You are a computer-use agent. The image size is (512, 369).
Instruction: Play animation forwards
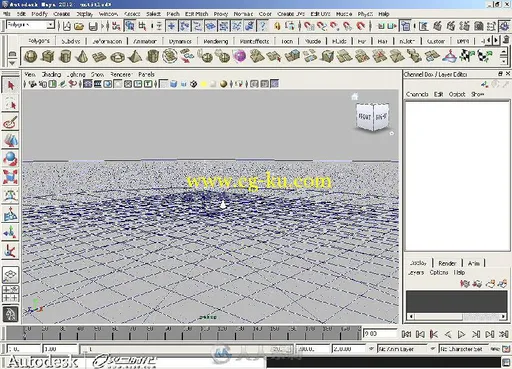pyautogui.click(x=462, y=334)
